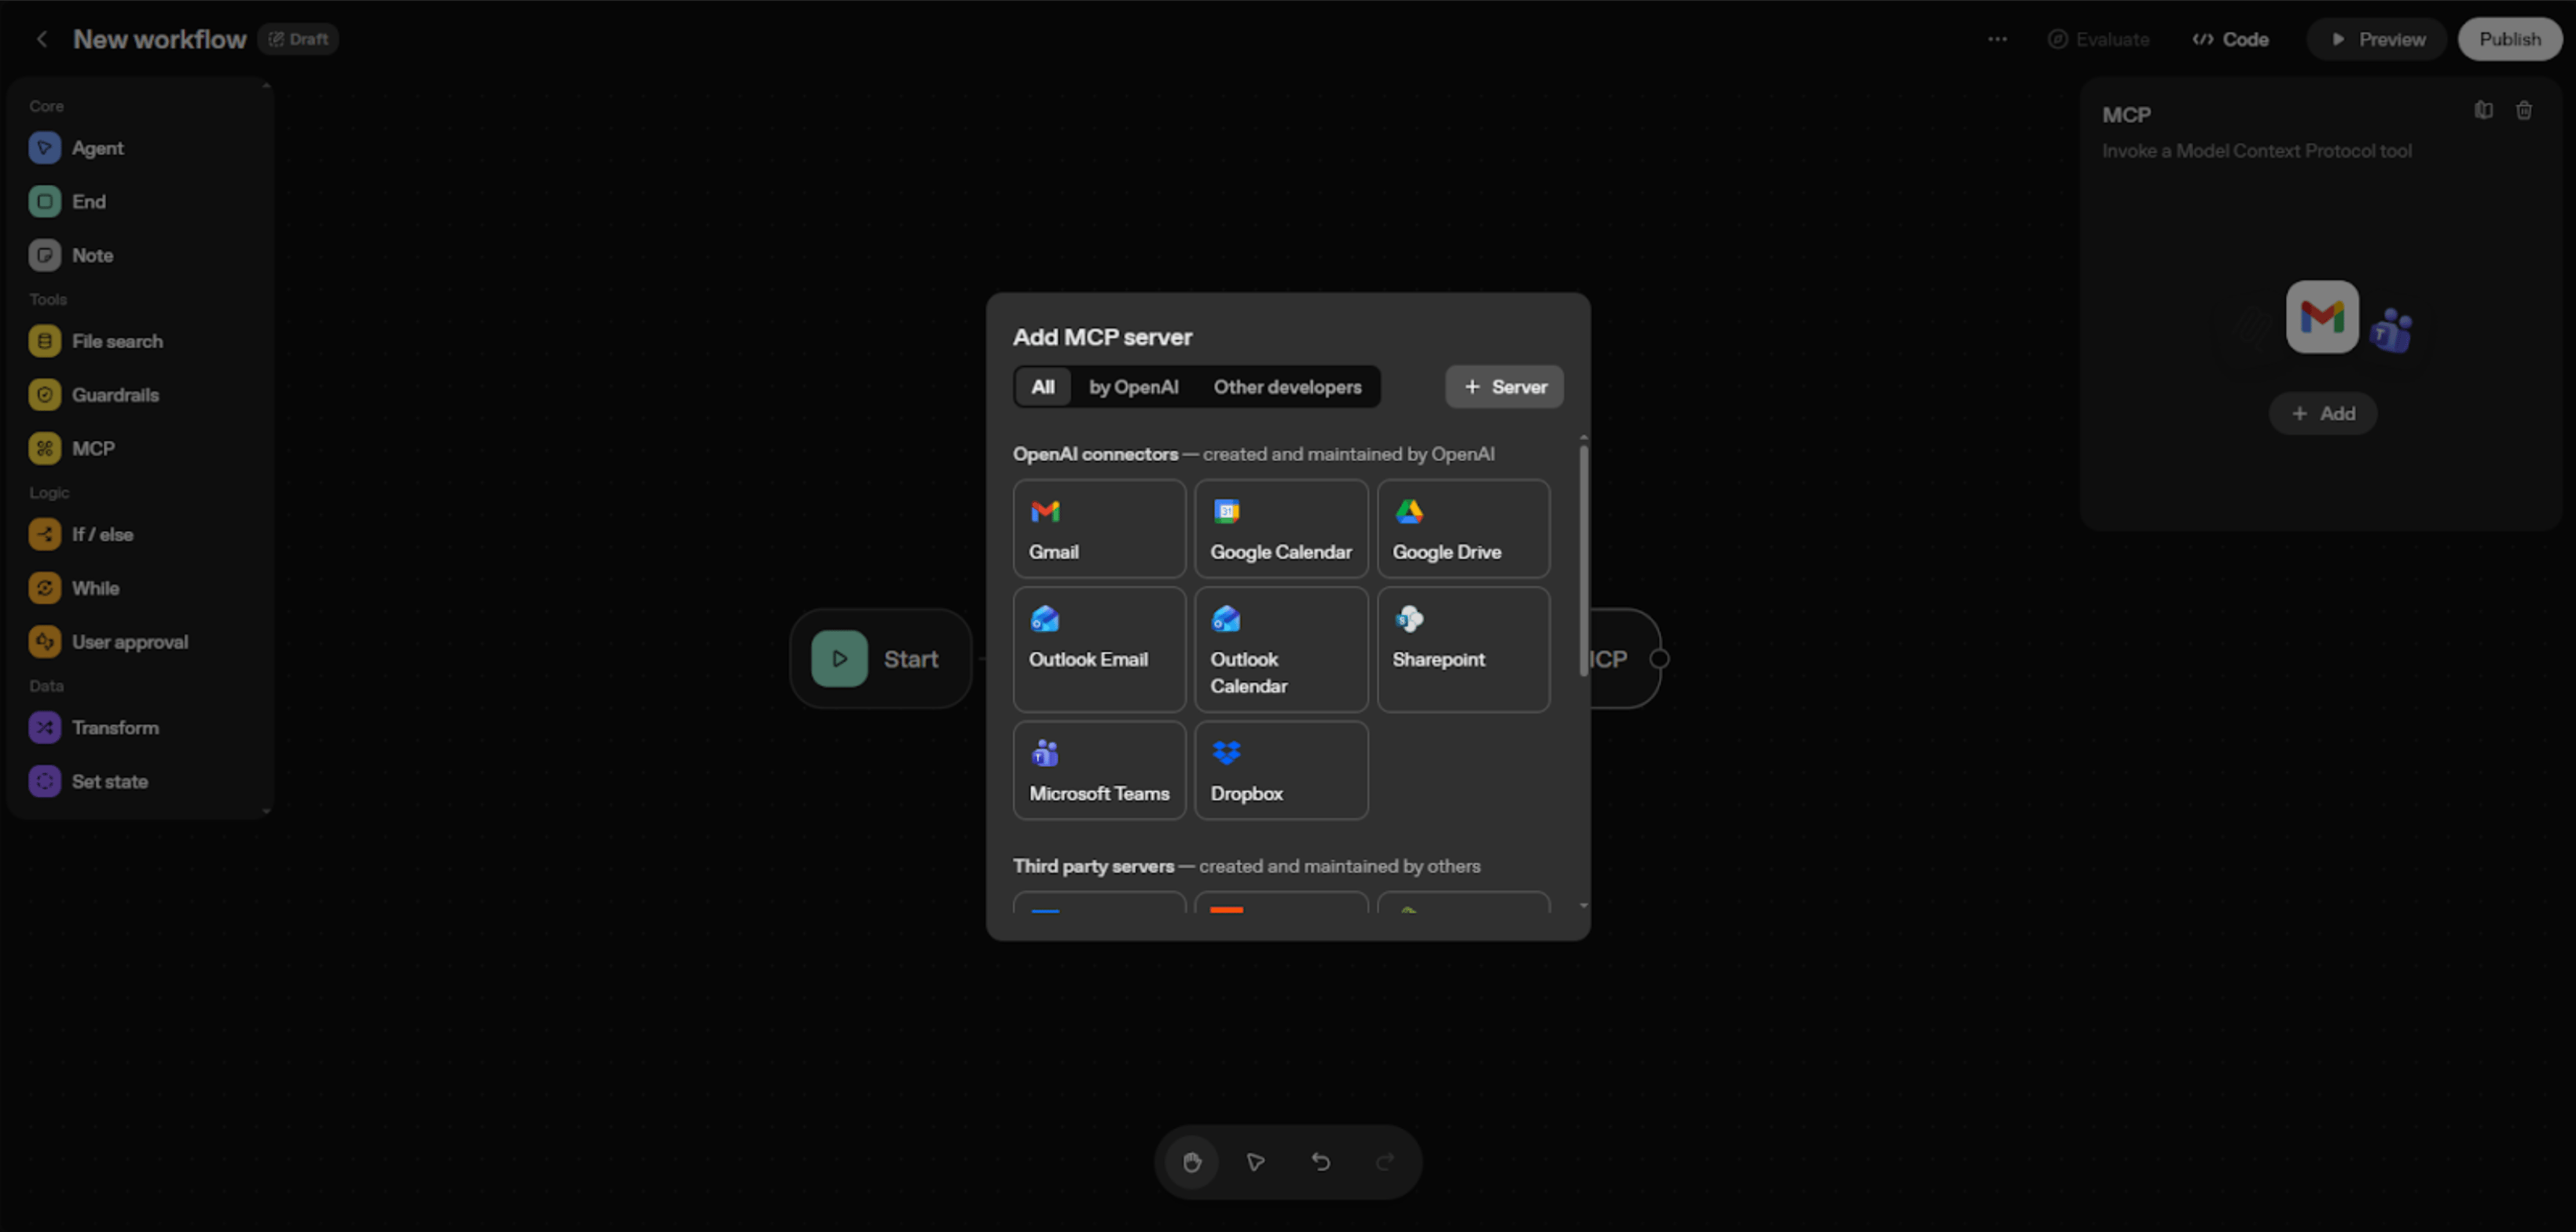2576x1232 pixels.
Task: Choose the Gmail connector card
Action: [1099, 529]
